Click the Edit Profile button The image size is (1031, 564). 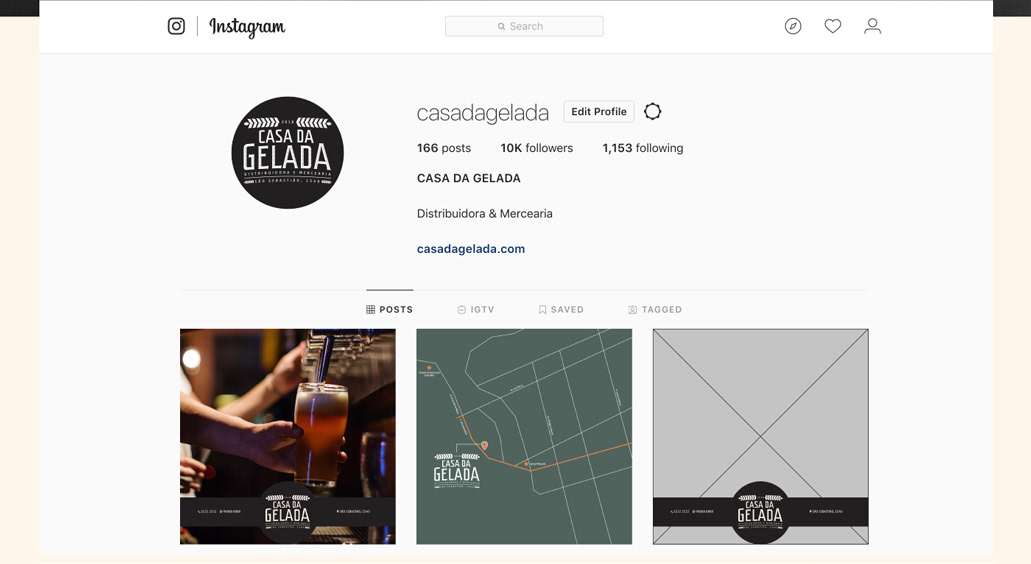click(599, 112)
